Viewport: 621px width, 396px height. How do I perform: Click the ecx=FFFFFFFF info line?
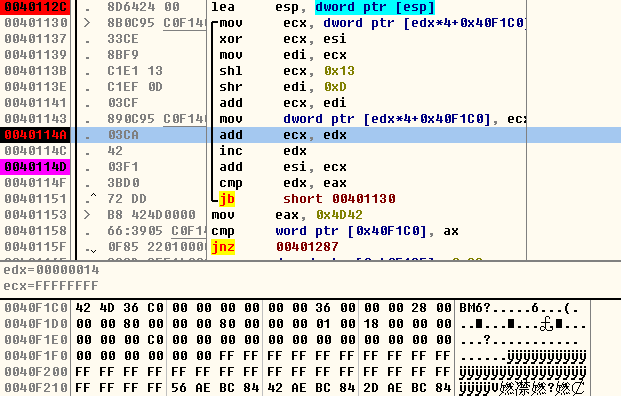point(51,286)
